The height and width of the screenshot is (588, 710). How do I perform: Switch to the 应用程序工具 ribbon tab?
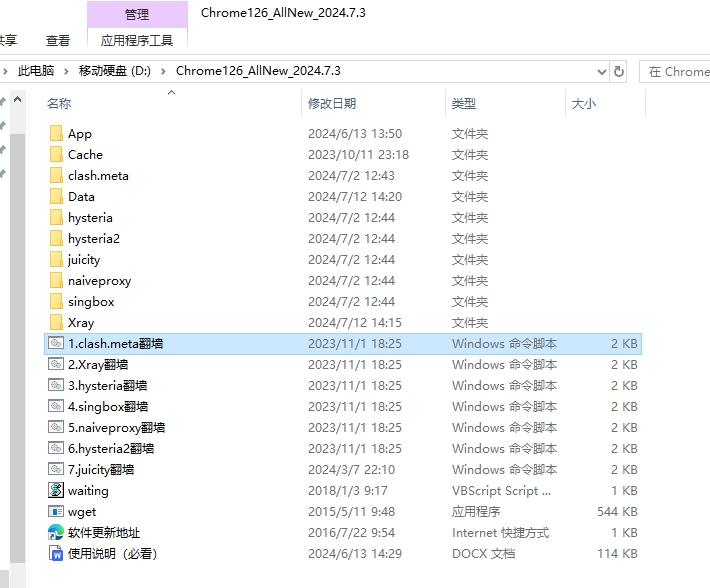[137, 41]
